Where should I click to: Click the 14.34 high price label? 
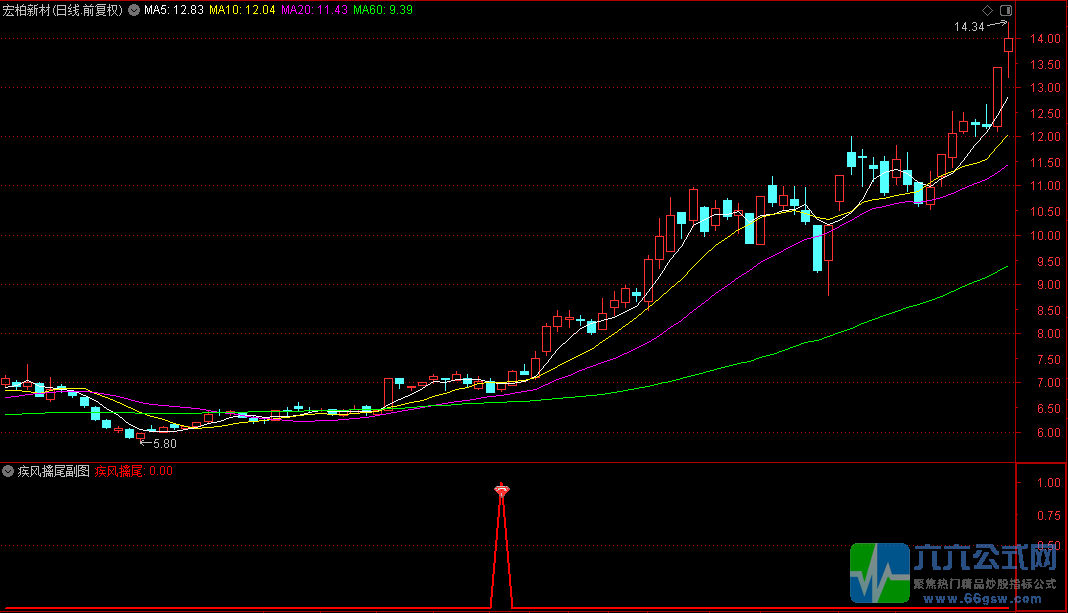coord(969,27)
